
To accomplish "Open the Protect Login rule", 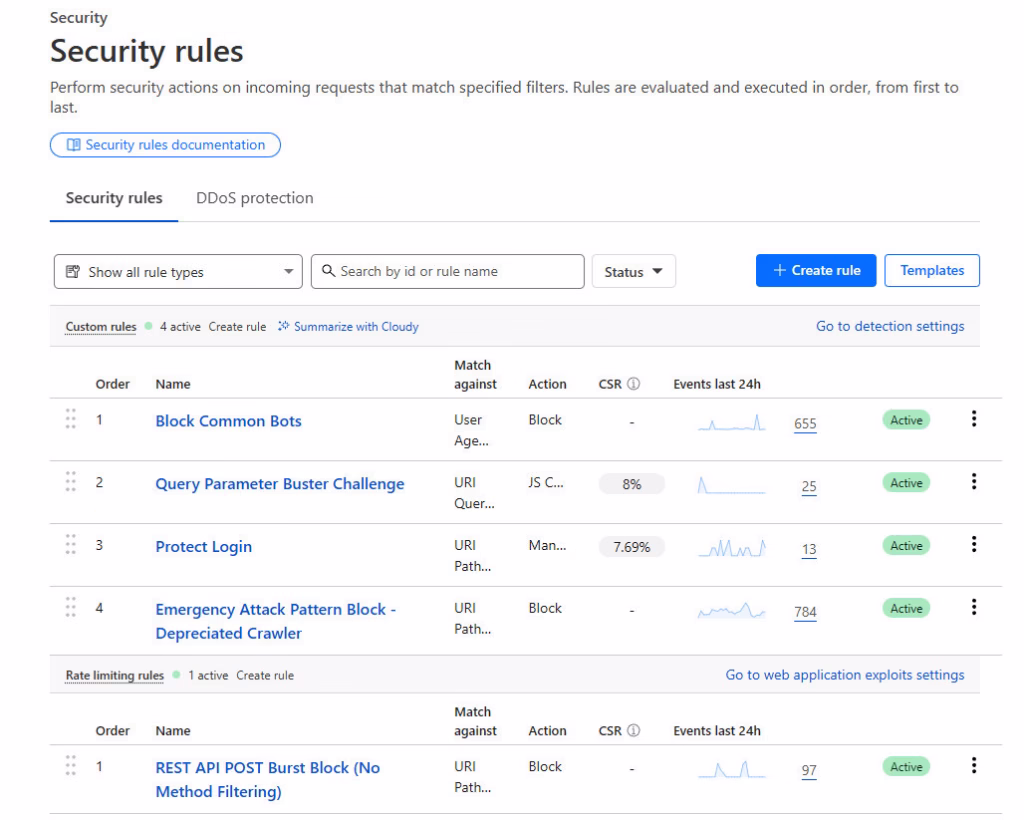I will click(x=203, y=546).
